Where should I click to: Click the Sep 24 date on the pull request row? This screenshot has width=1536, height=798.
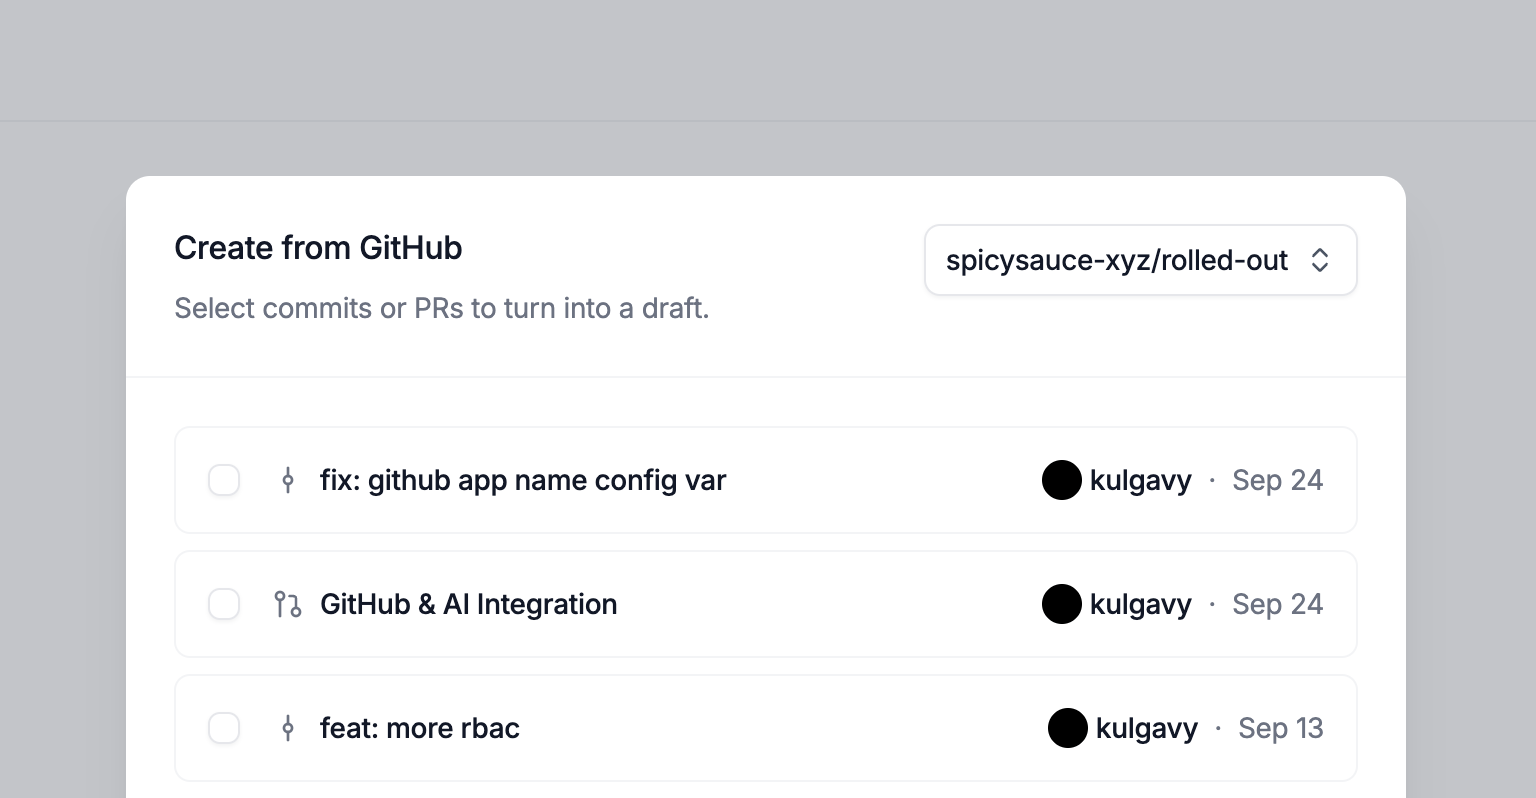[x=1278, y=605]
